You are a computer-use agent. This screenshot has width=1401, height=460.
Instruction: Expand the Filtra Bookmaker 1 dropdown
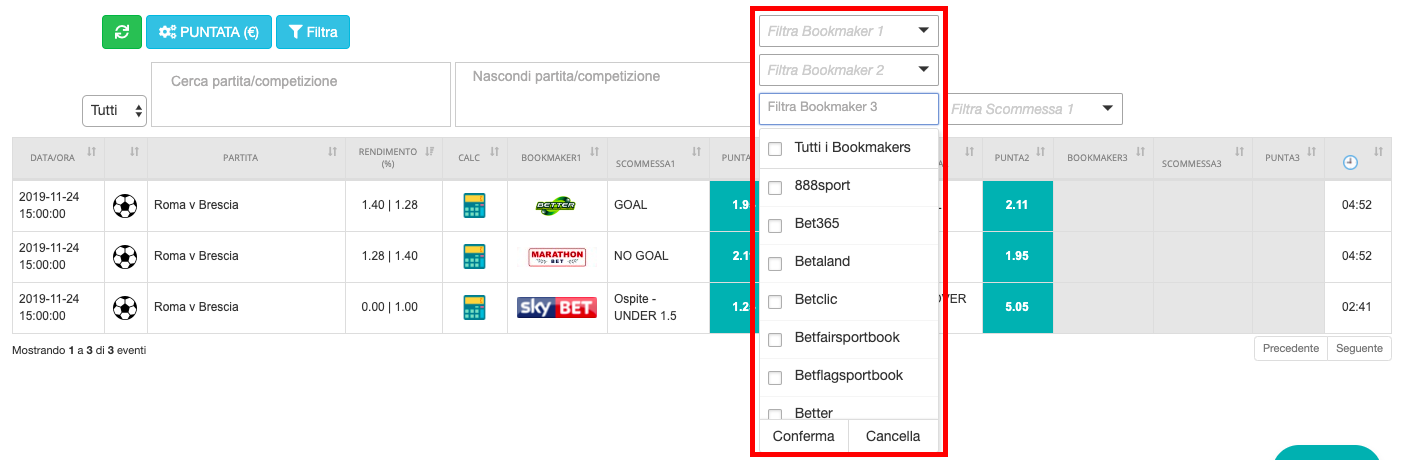pos(849,31)
